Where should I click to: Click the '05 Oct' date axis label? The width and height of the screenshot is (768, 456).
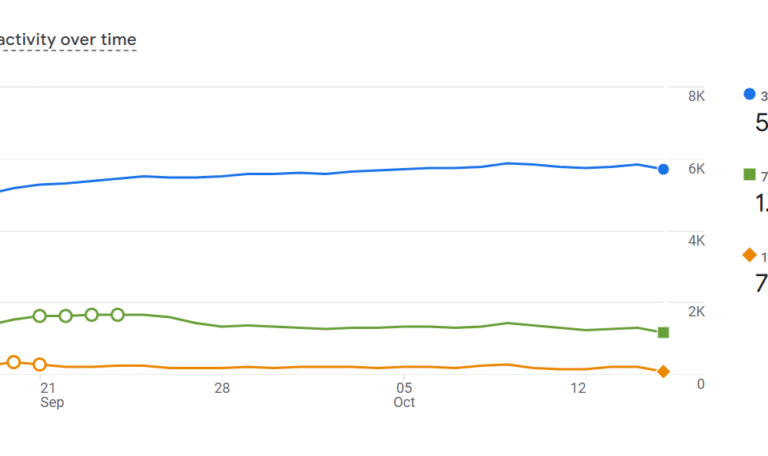[404, 394]
